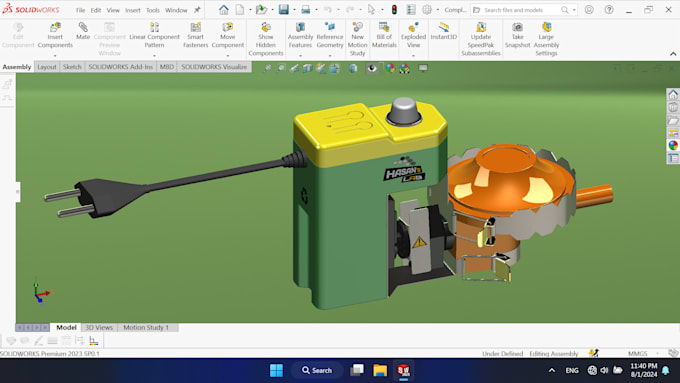This screenshot has height=383, width=680.
Task: Toggle Hide/Show Items eye icon
Action: [x=372, y=68]
